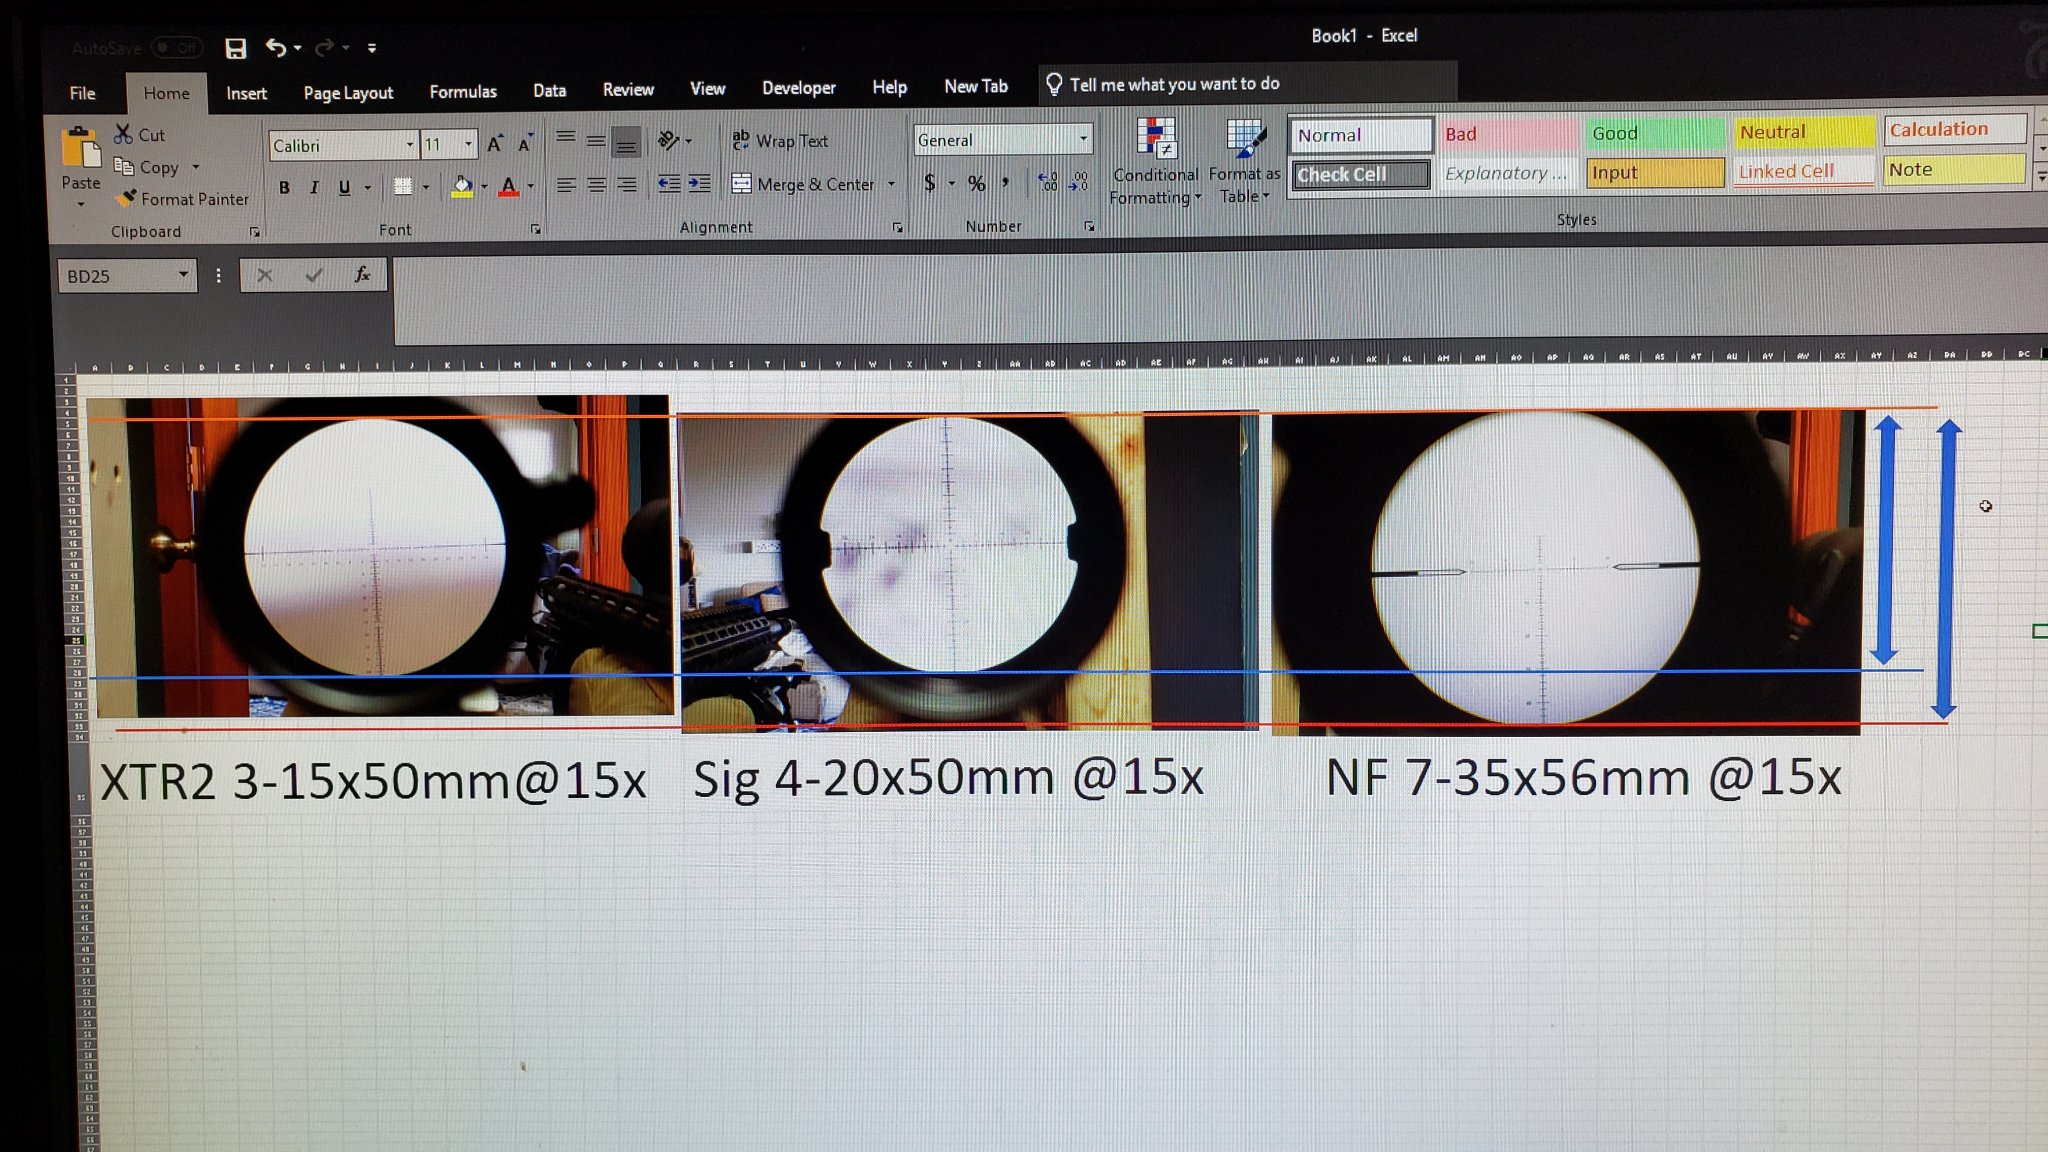2048x1152 pixels.
Task: Apply the Normal cell style
Action: (x=1361, y=135)
